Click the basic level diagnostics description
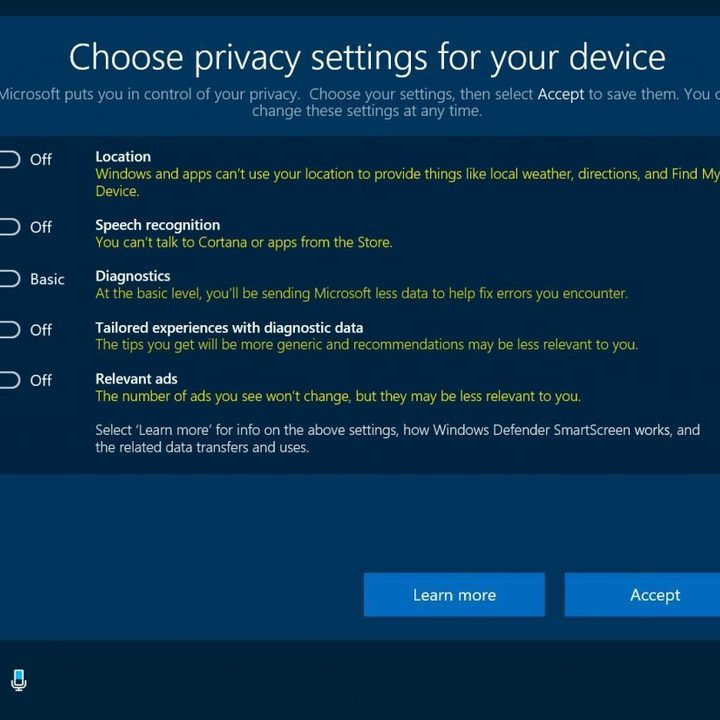 (x=361, y=294)
